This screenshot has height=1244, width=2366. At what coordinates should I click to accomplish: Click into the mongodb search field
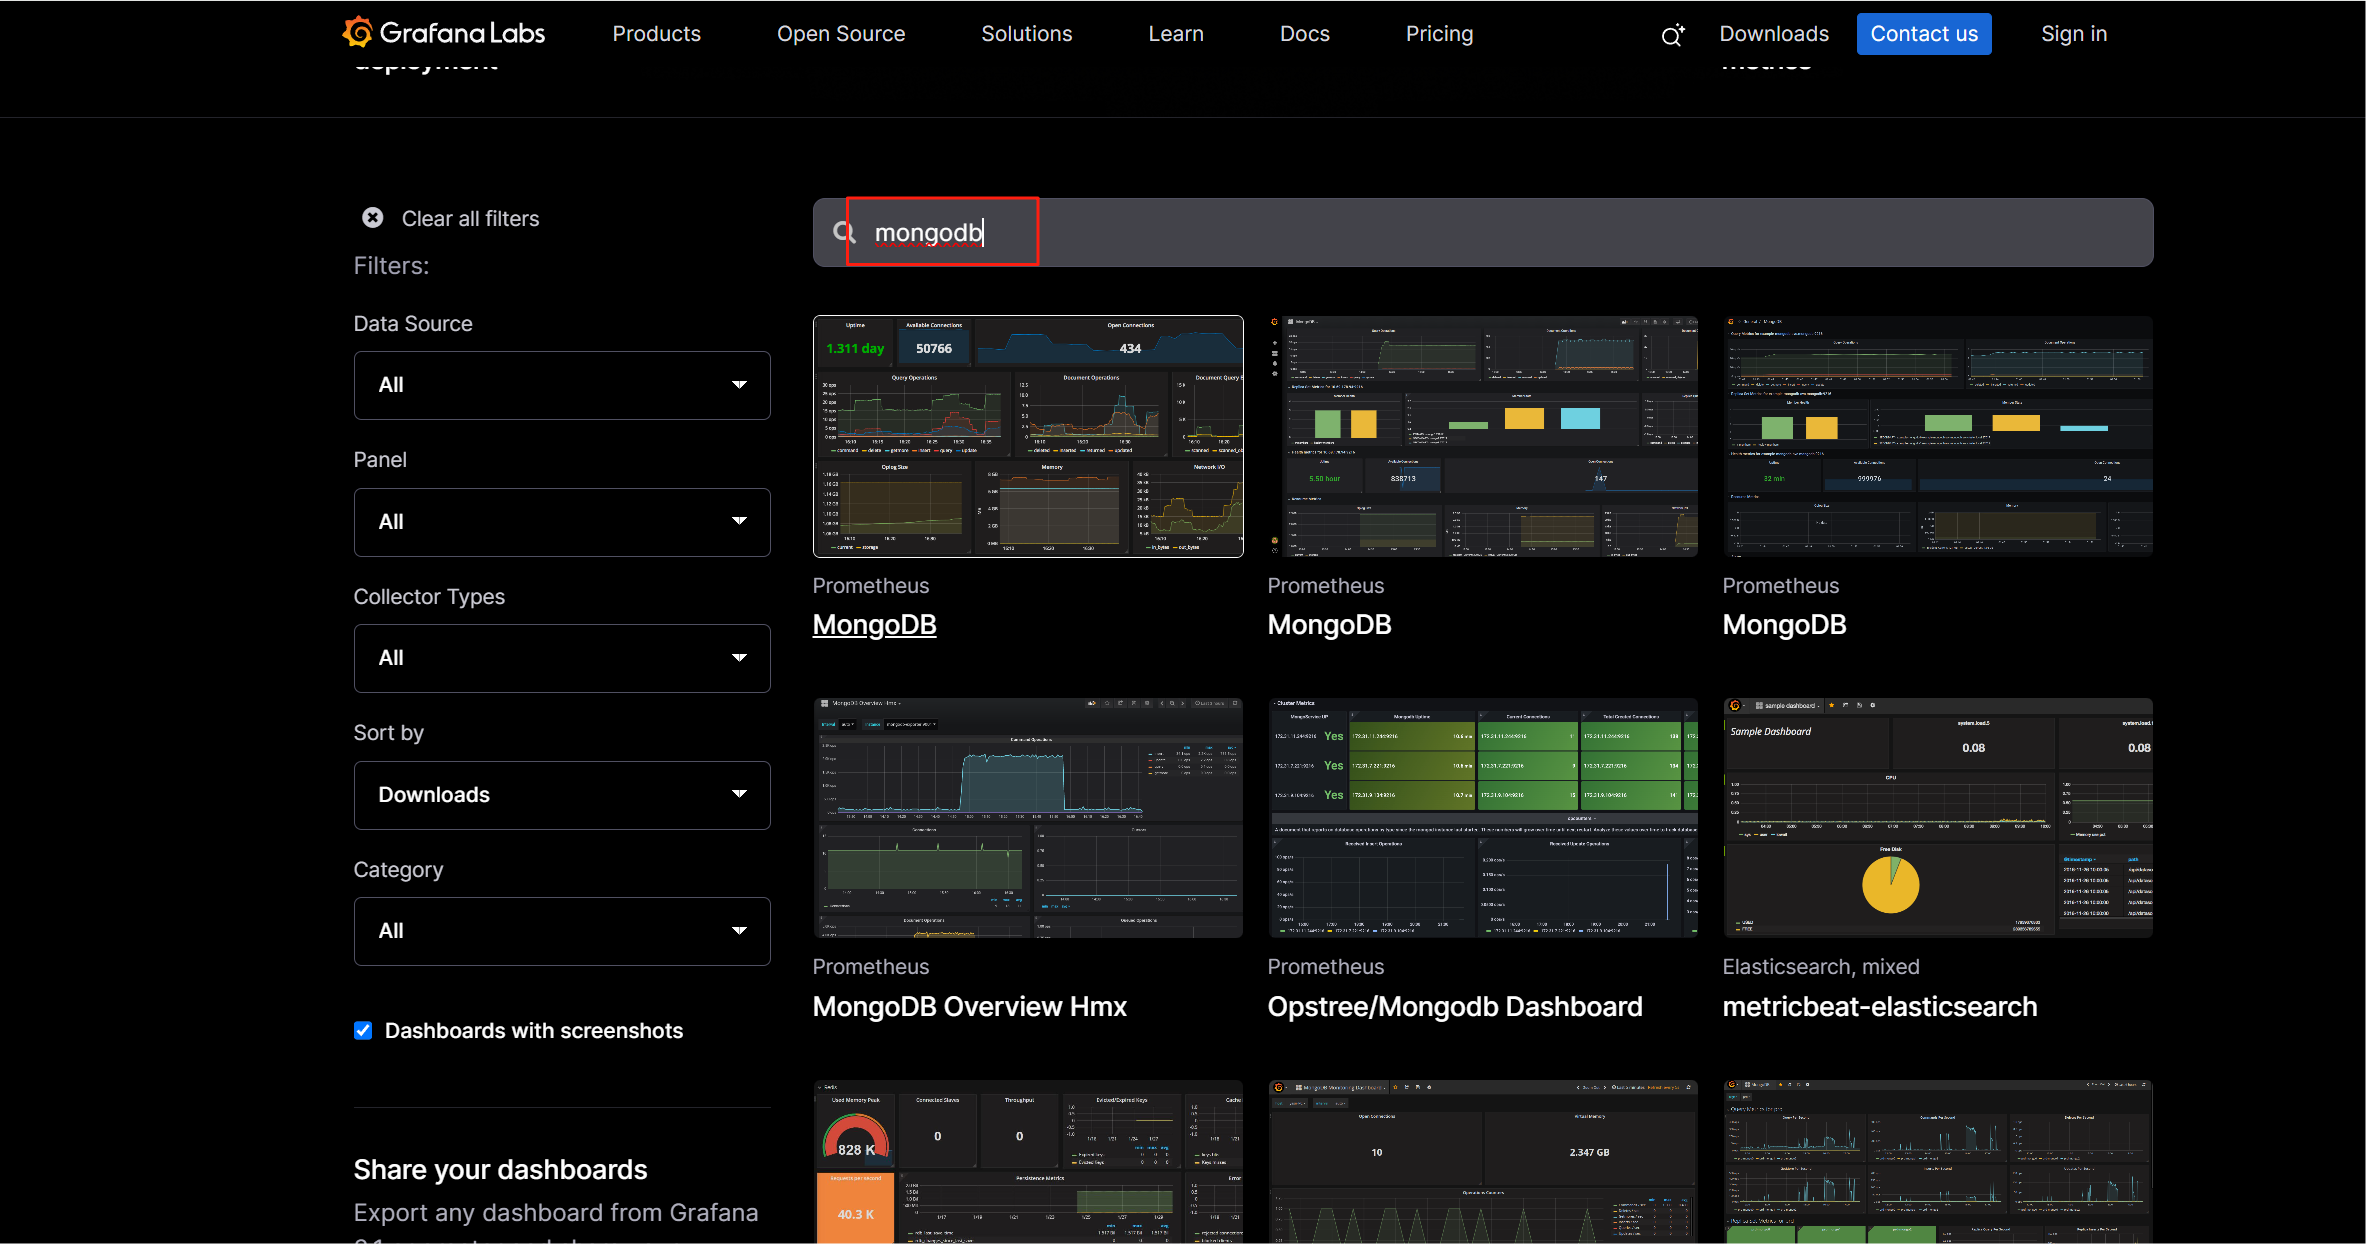click(1400, 233)
